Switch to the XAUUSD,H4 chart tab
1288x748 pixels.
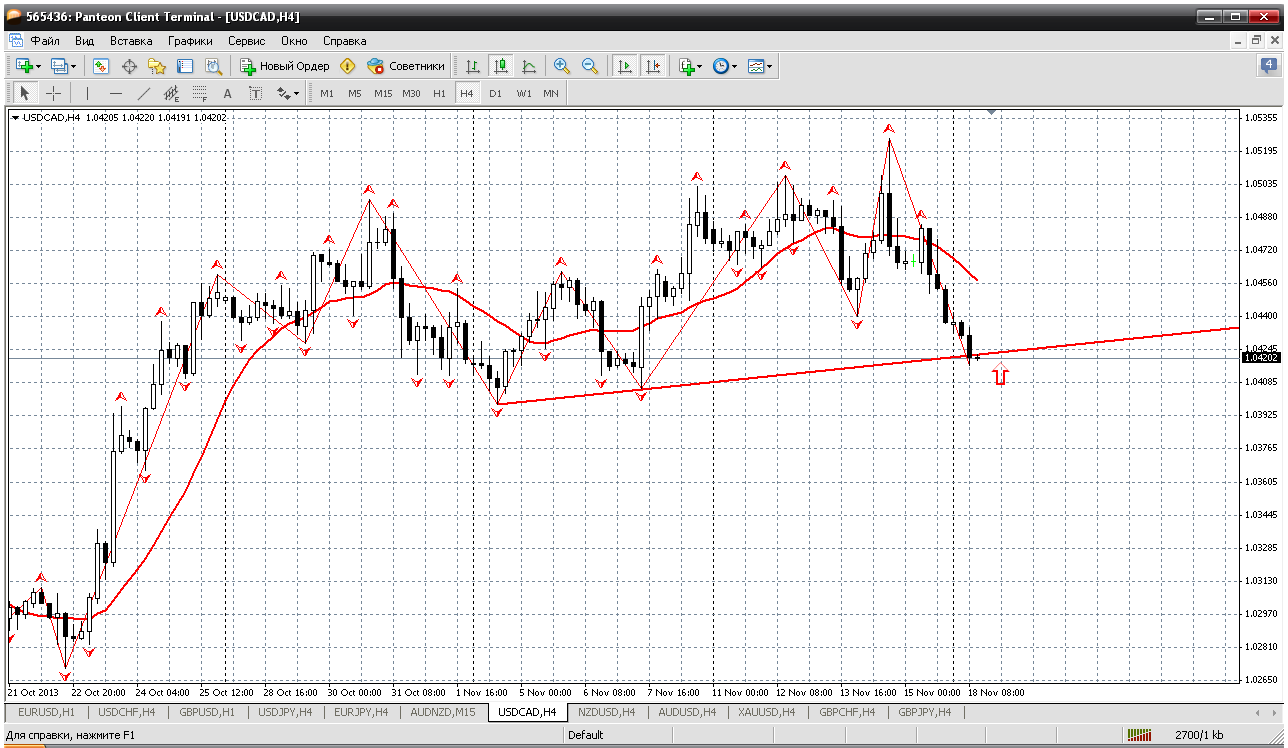tap(767, 712)
